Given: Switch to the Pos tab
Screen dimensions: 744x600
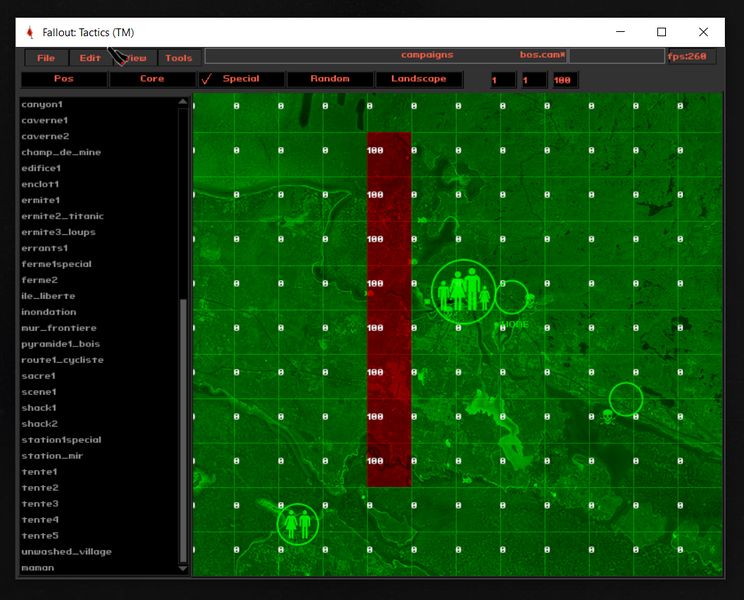Looking at the screenshot, I should pyautogui.click(x=64, y=79).
